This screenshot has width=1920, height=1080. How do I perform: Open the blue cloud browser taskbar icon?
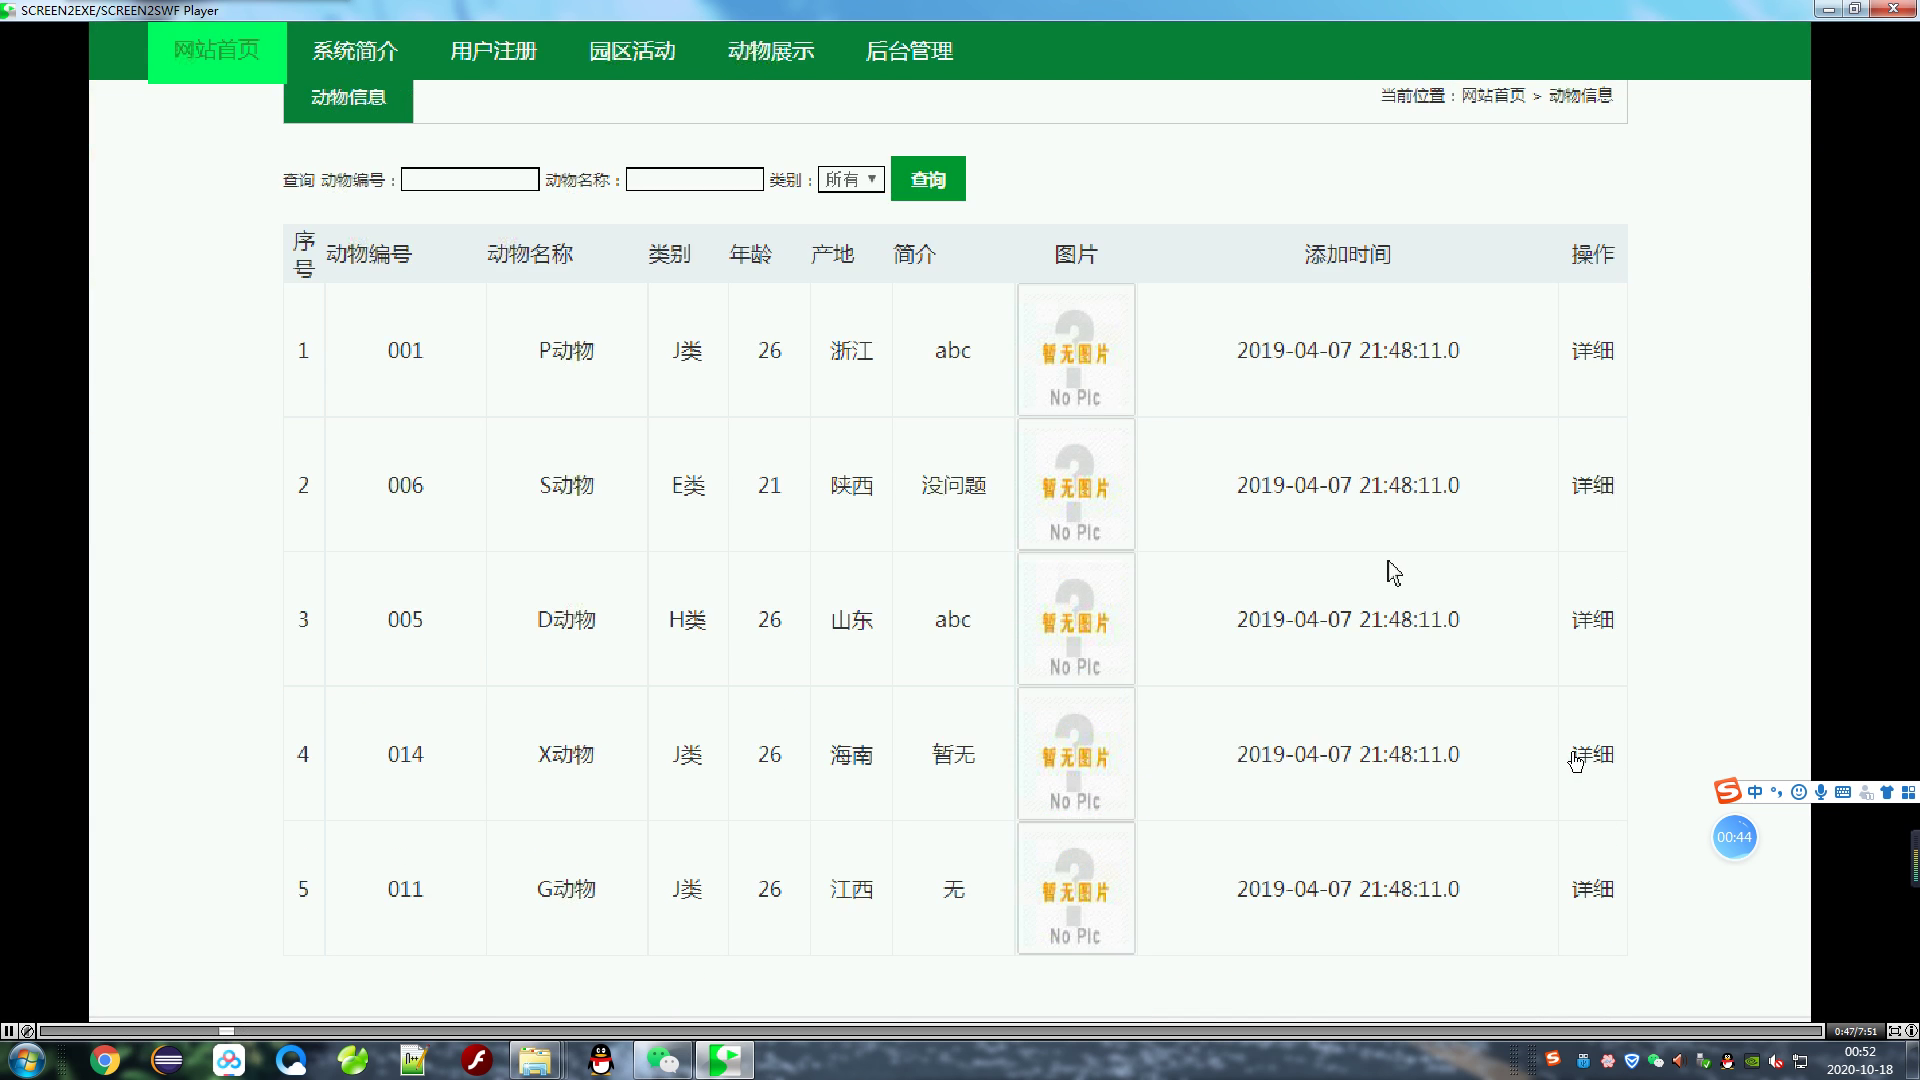tap(291, 1060)
